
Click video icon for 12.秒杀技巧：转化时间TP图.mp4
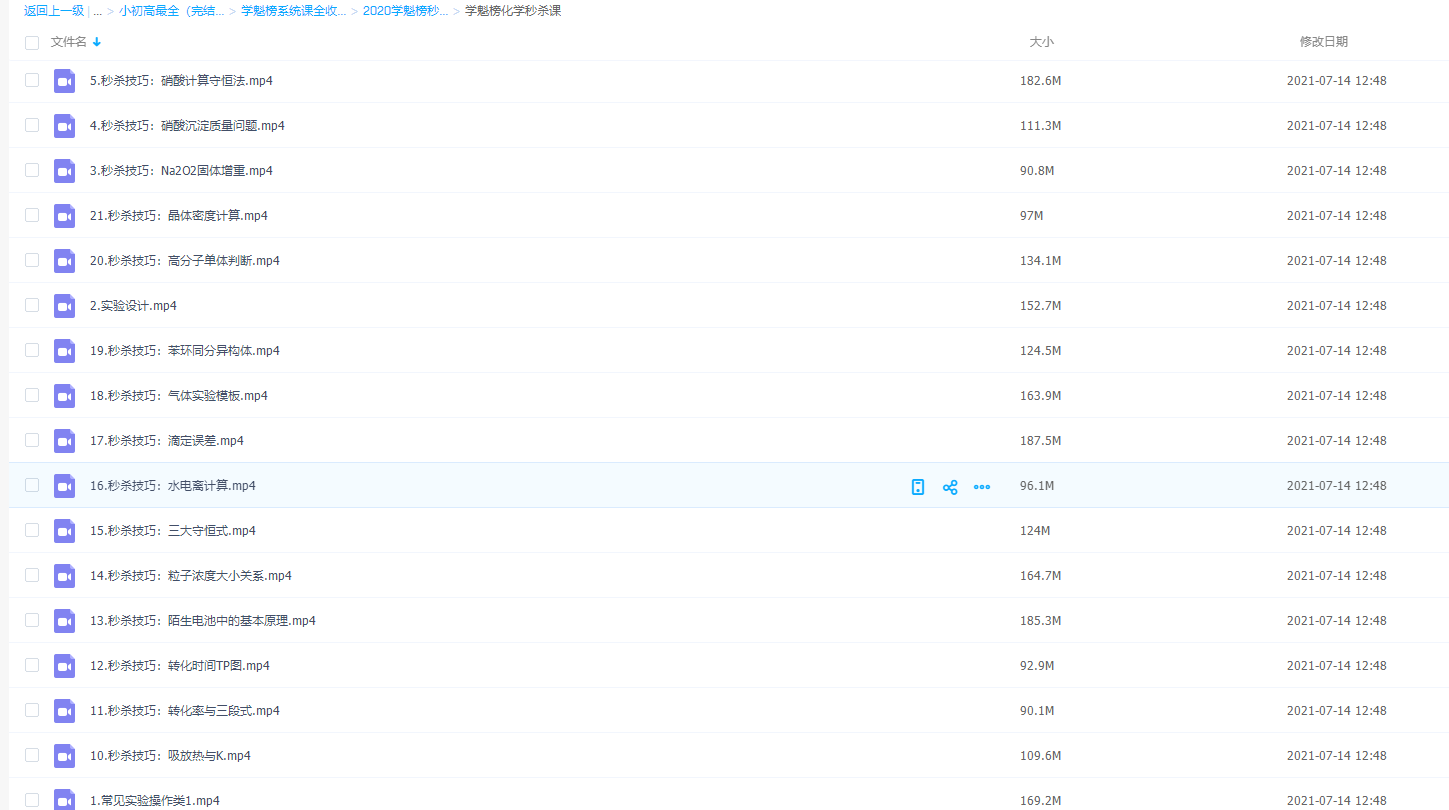click(65, 666)
